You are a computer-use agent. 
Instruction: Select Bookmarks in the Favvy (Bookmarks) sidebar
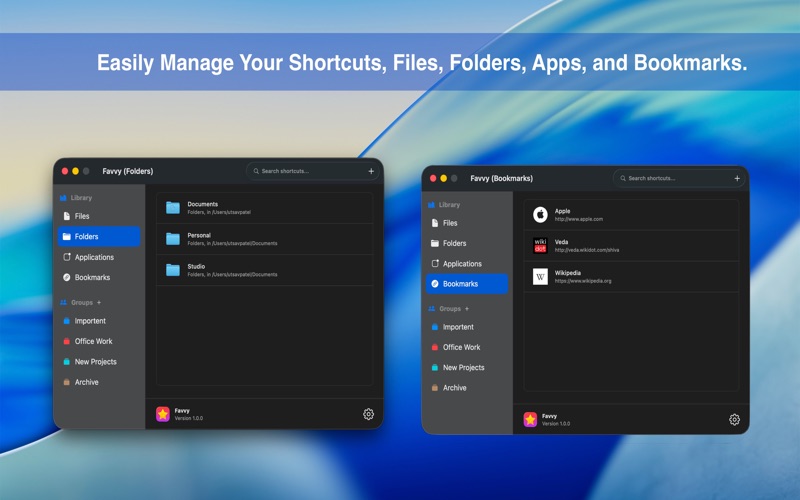467,284
